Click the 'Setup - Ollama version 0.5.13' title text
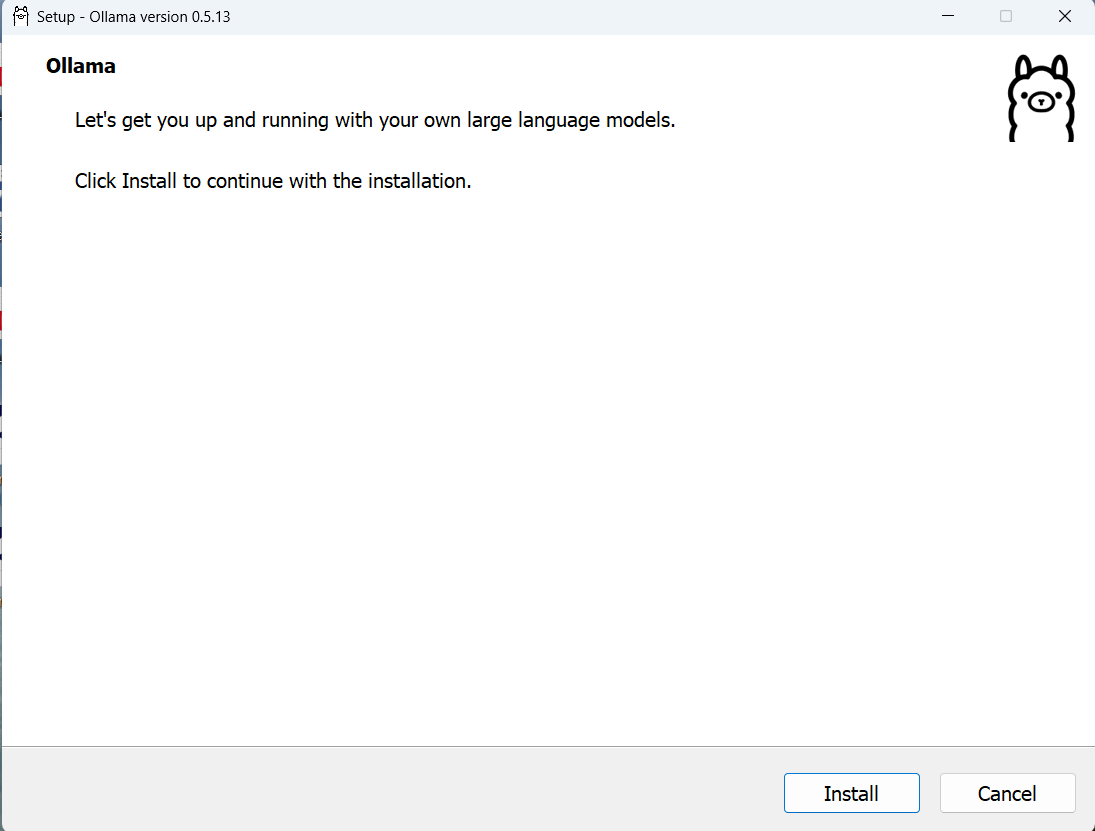 (132, 16)
